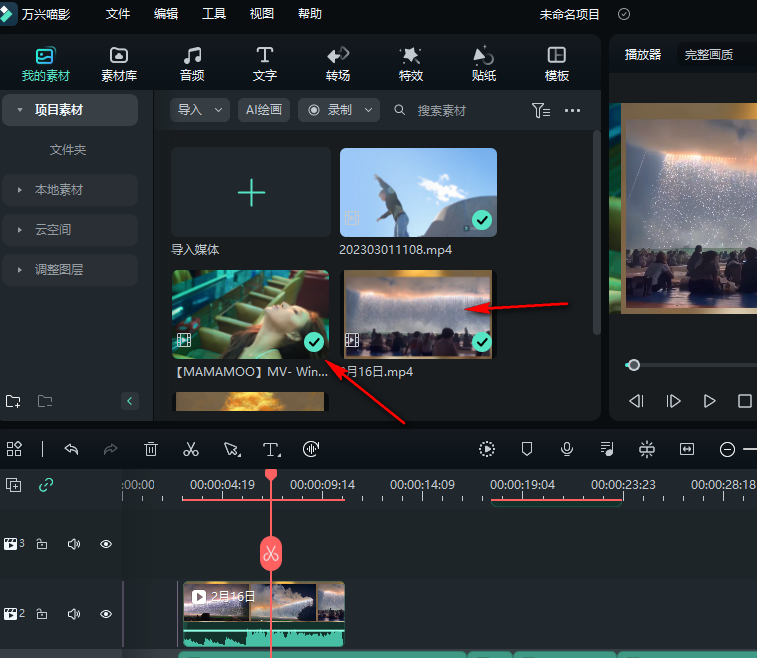The width and height of the screenshot is (757, 658).
Task: Click the project save status icon
Action: coord(624,14)
